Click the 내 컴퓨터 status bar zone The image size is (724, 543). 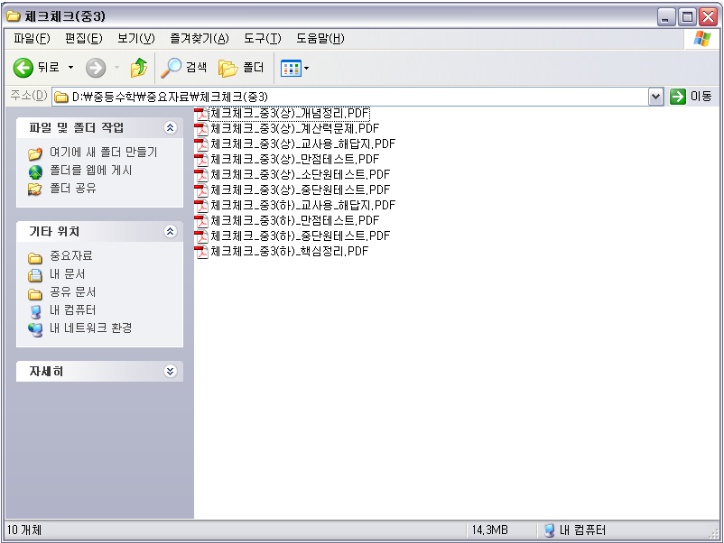575,530
